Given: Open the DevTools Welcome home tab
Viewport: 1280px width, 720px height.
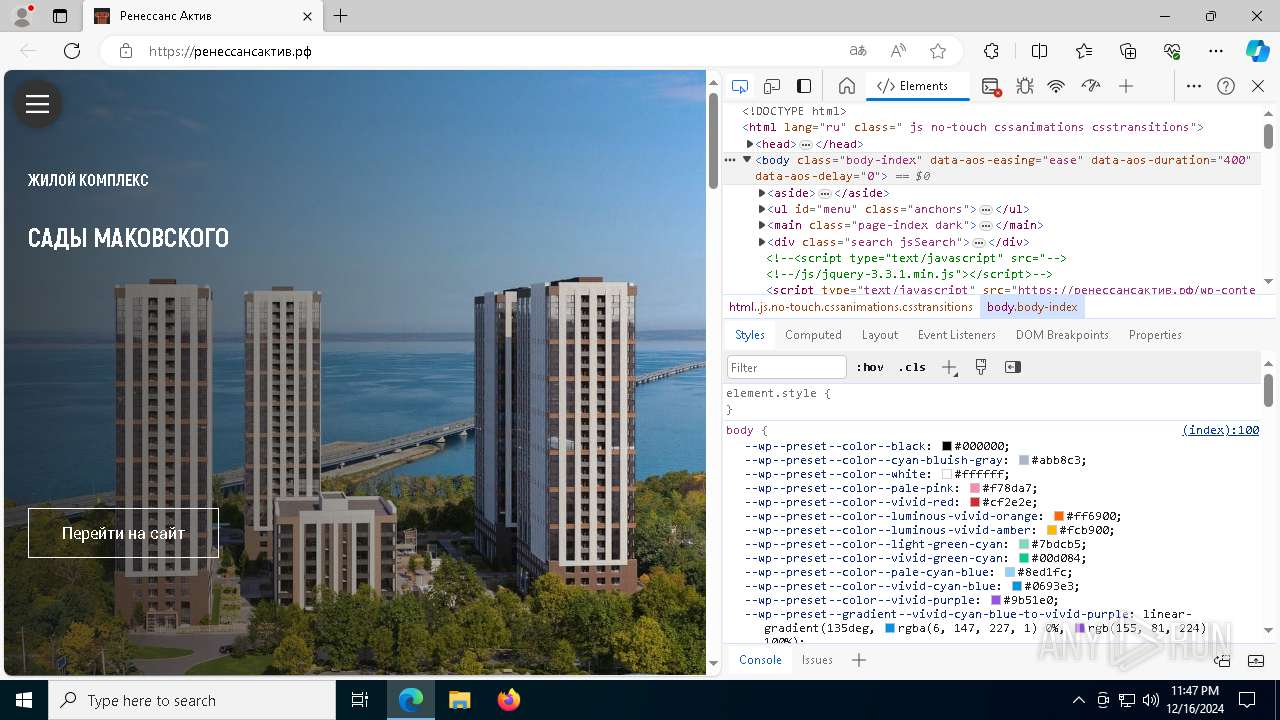Looking at the screenshot, I should click(847, 86).
